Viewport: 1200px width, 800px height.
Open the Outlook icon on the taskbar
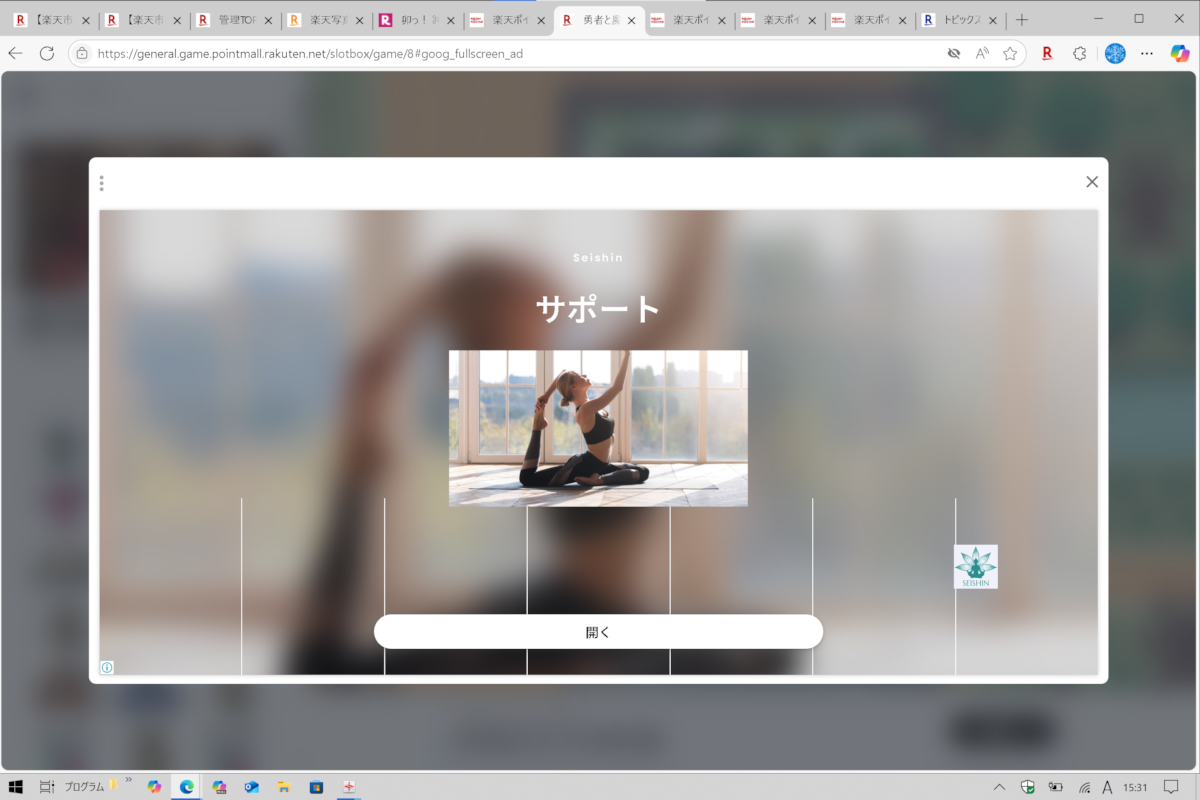coord(252,787)
